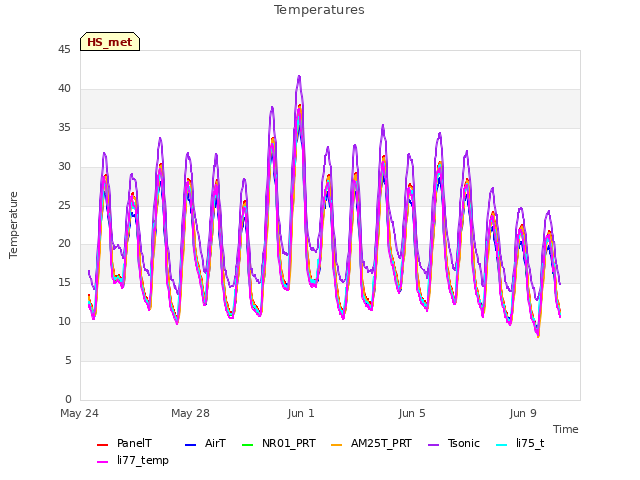Image resolution: width=640 pixels, height=480 pixels.
Task: Toggle the PanelT series in legend
Action: tap(124, 444)
